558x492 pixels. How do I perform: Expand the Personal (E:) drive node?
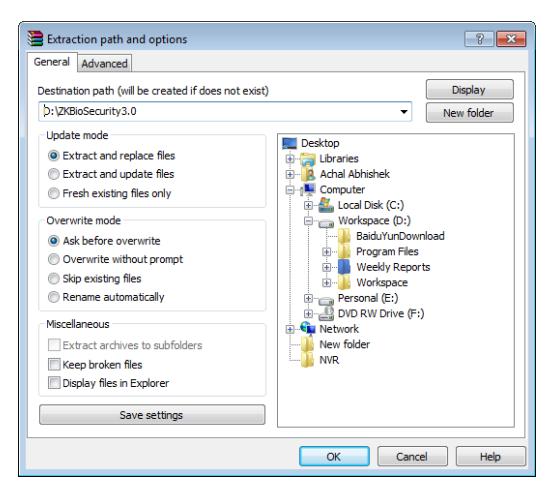click(308, 298)
